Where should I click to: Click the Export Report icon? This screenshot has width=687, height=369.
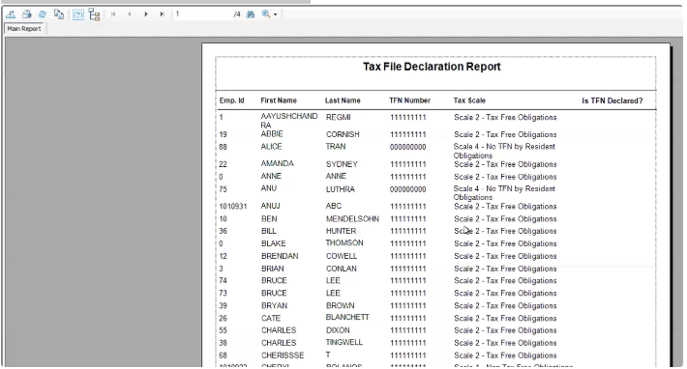click(11, 14)
